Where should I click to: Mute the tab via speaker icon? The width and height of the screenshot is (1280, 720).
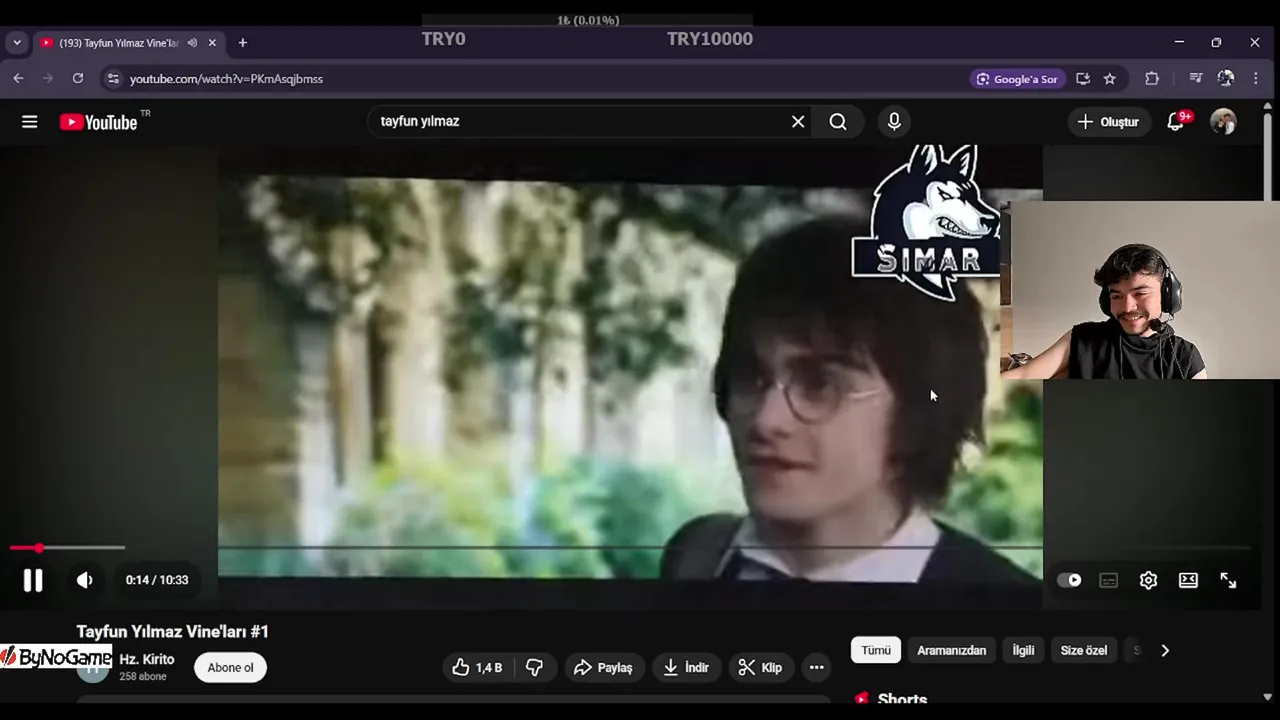coord(192,43)
